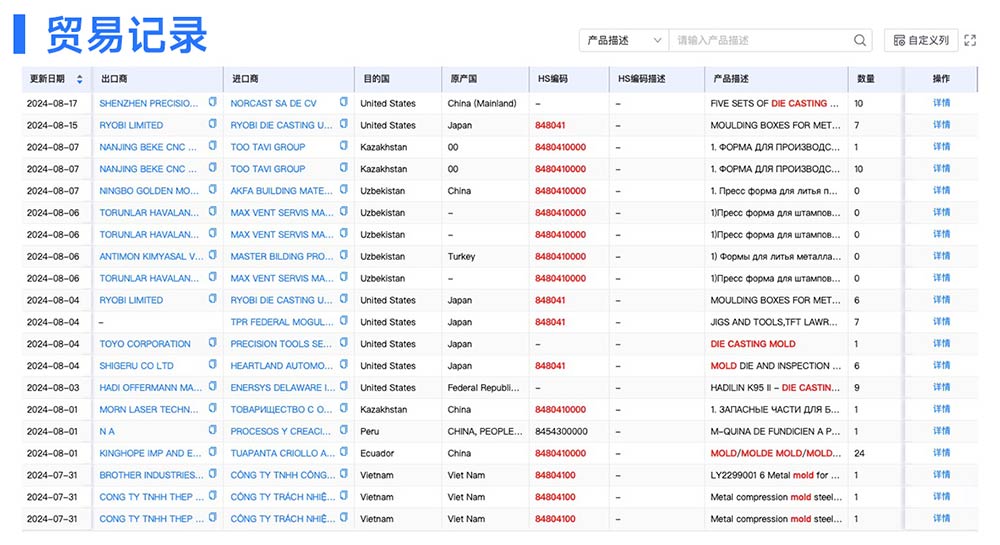Select LY2299001 6 Metal mold description

pyautogui.click(x=776, y=475)
